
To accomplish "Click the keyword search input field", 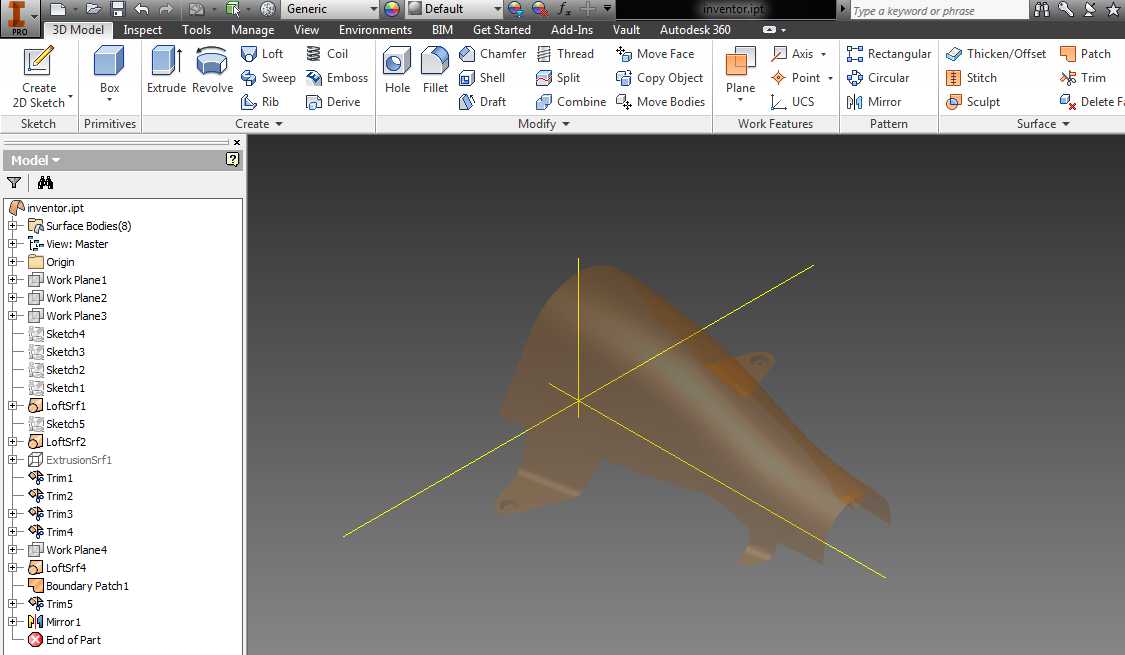I will pyautogui.click(x=938, y=10).
